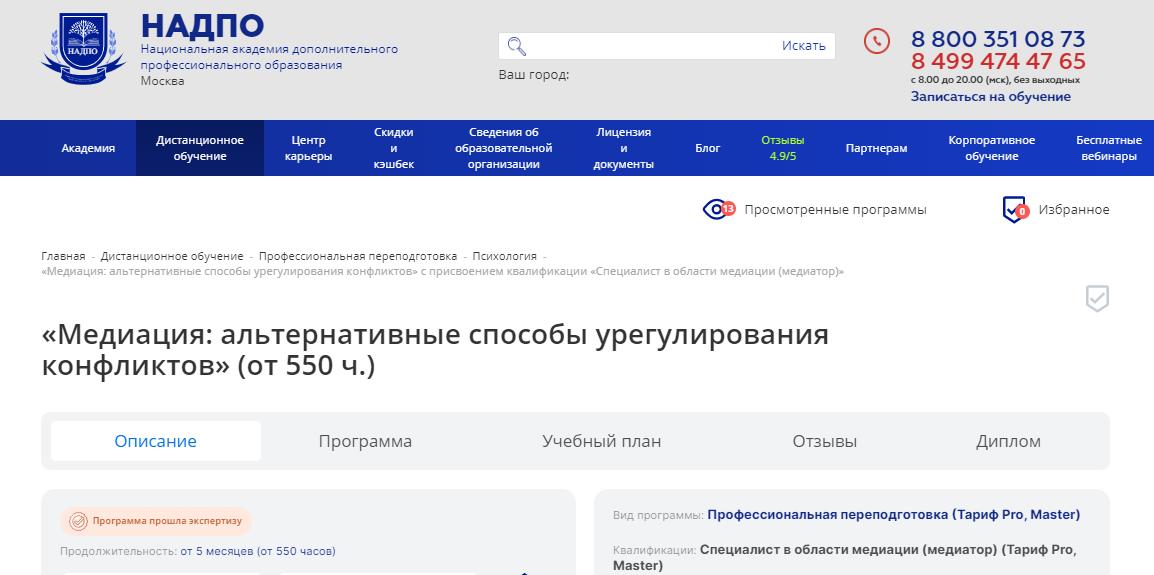Open the Корпоративное обучение menu item
This screenshot has height=575, width=1154.
(991, 148)
